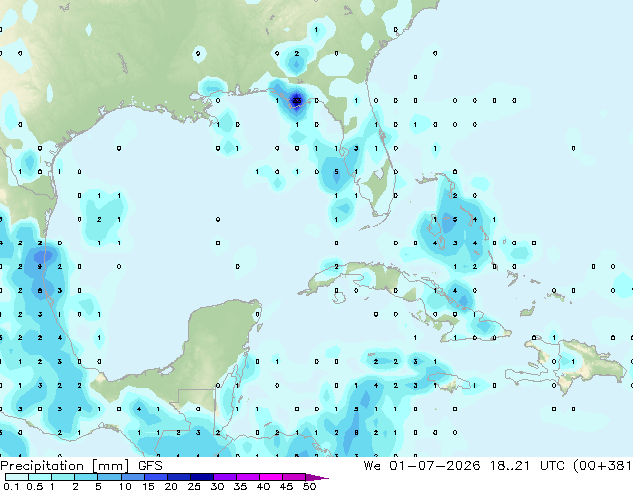
Task: Click the 45 to 50 mm legend color
Action: pyautogui.click(x=294, y=477)
